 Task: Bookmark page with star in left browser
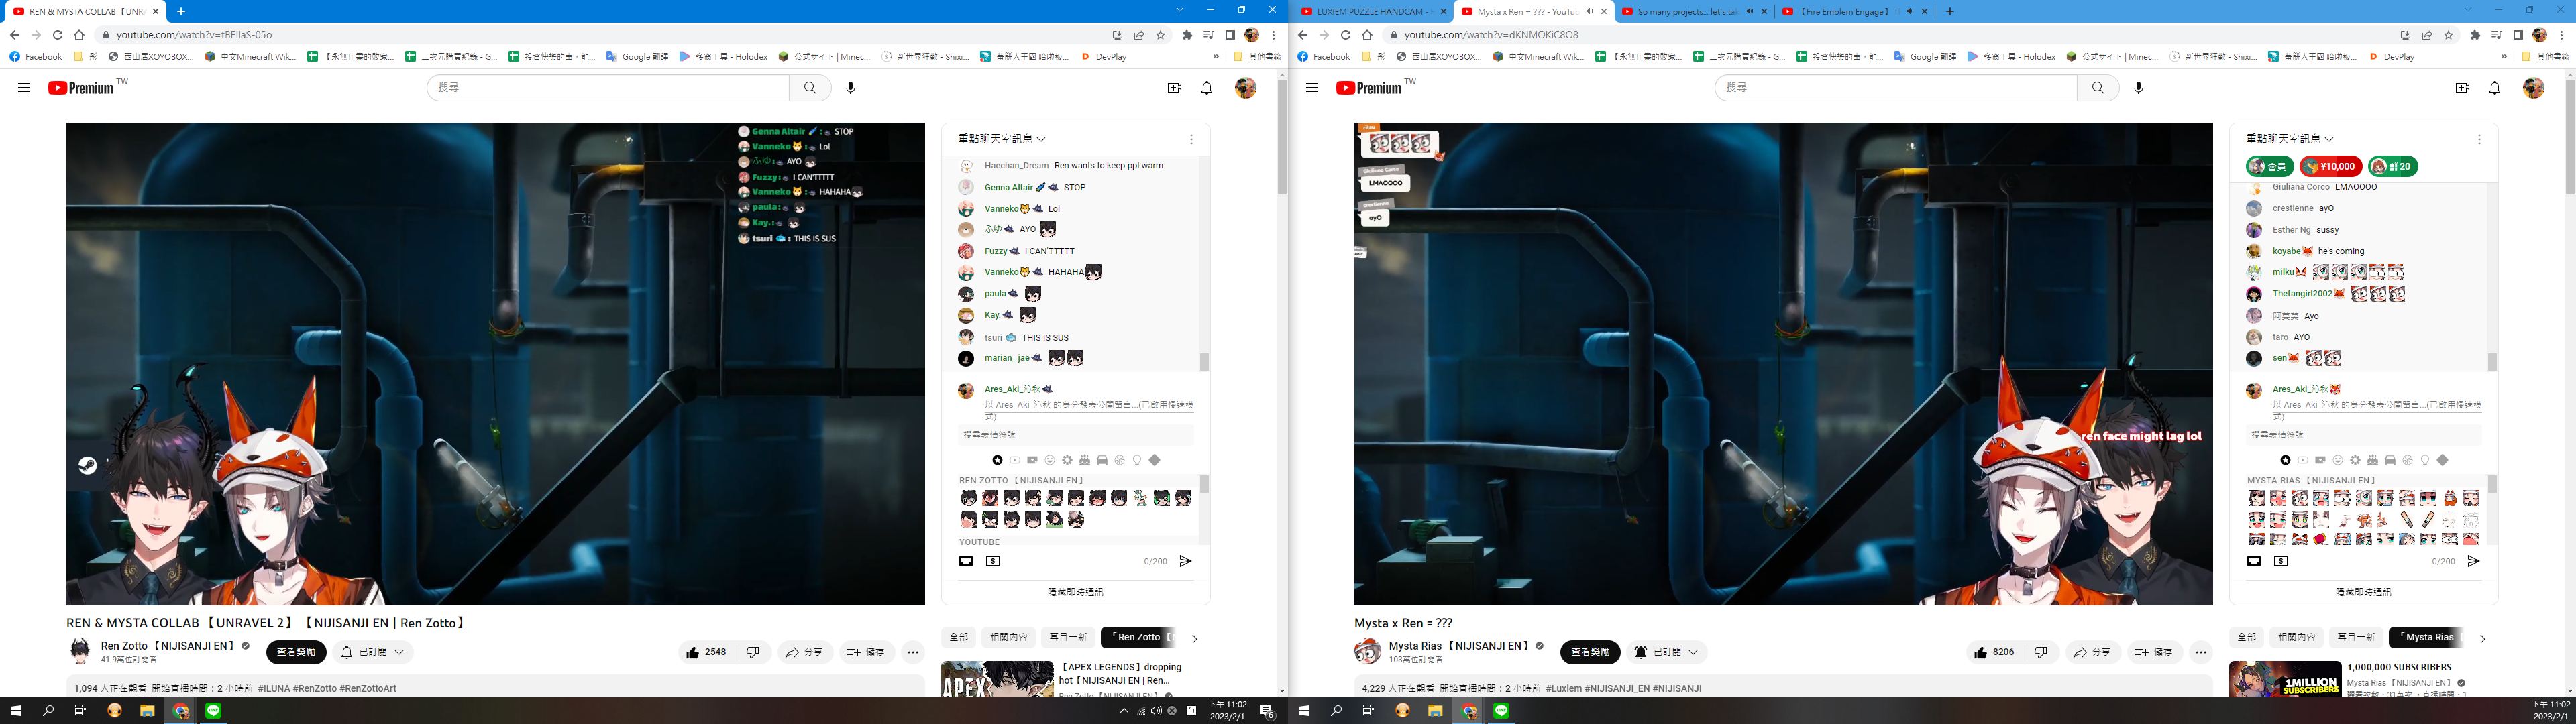tap(1160, 34)
